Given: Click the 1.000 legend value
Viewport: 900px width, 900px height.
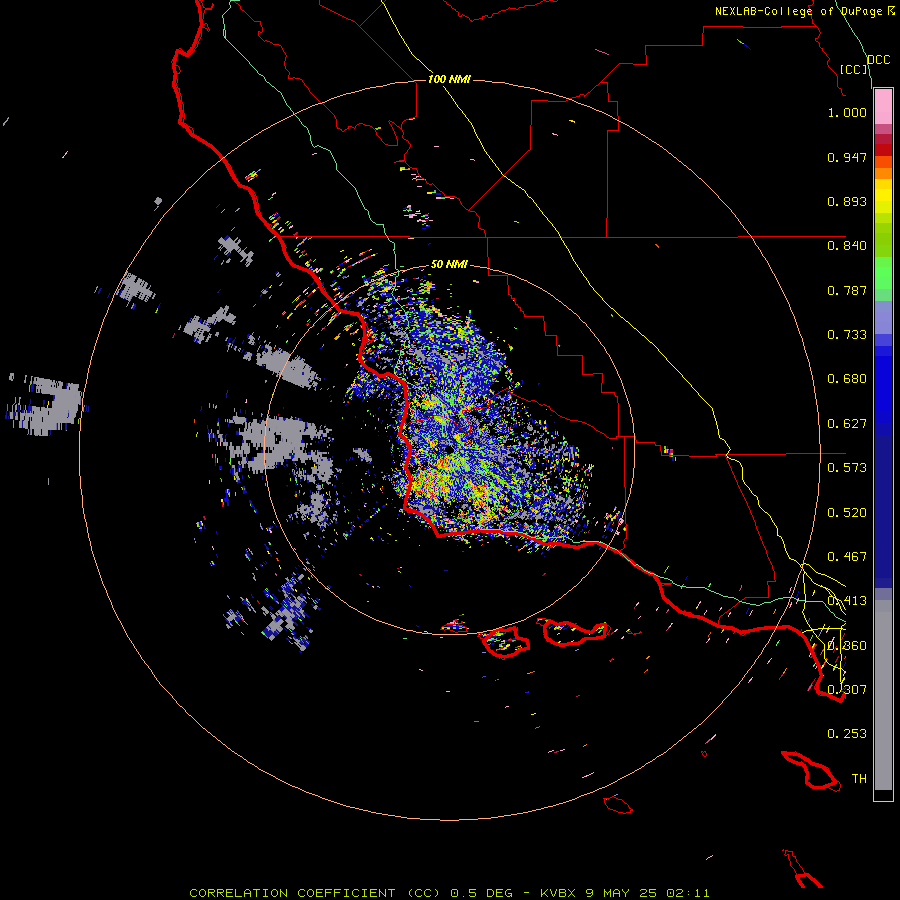Looking at the screenshot, I should 847,112.
